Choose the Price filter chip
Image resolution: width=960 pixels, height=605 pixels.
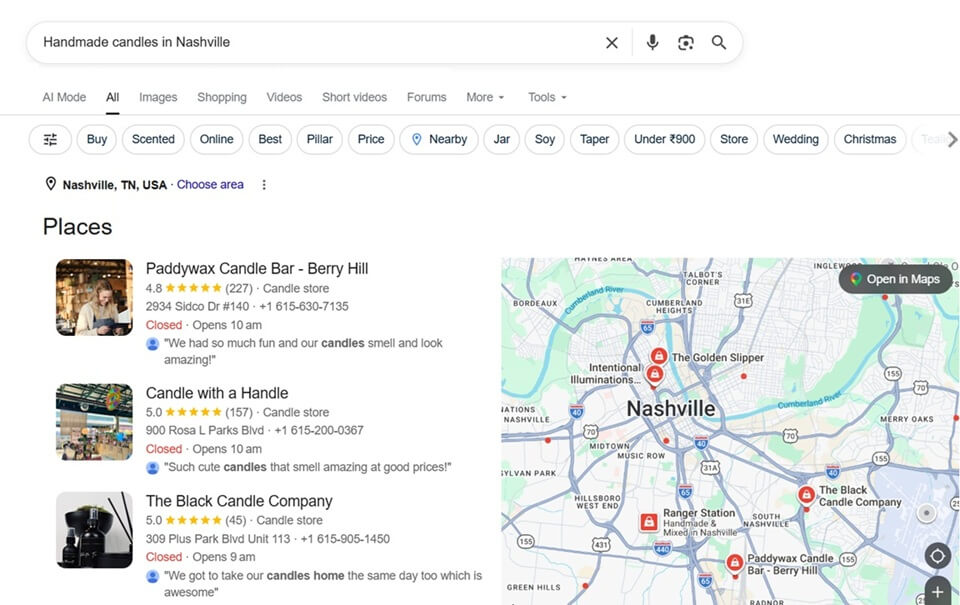point(371,140)
